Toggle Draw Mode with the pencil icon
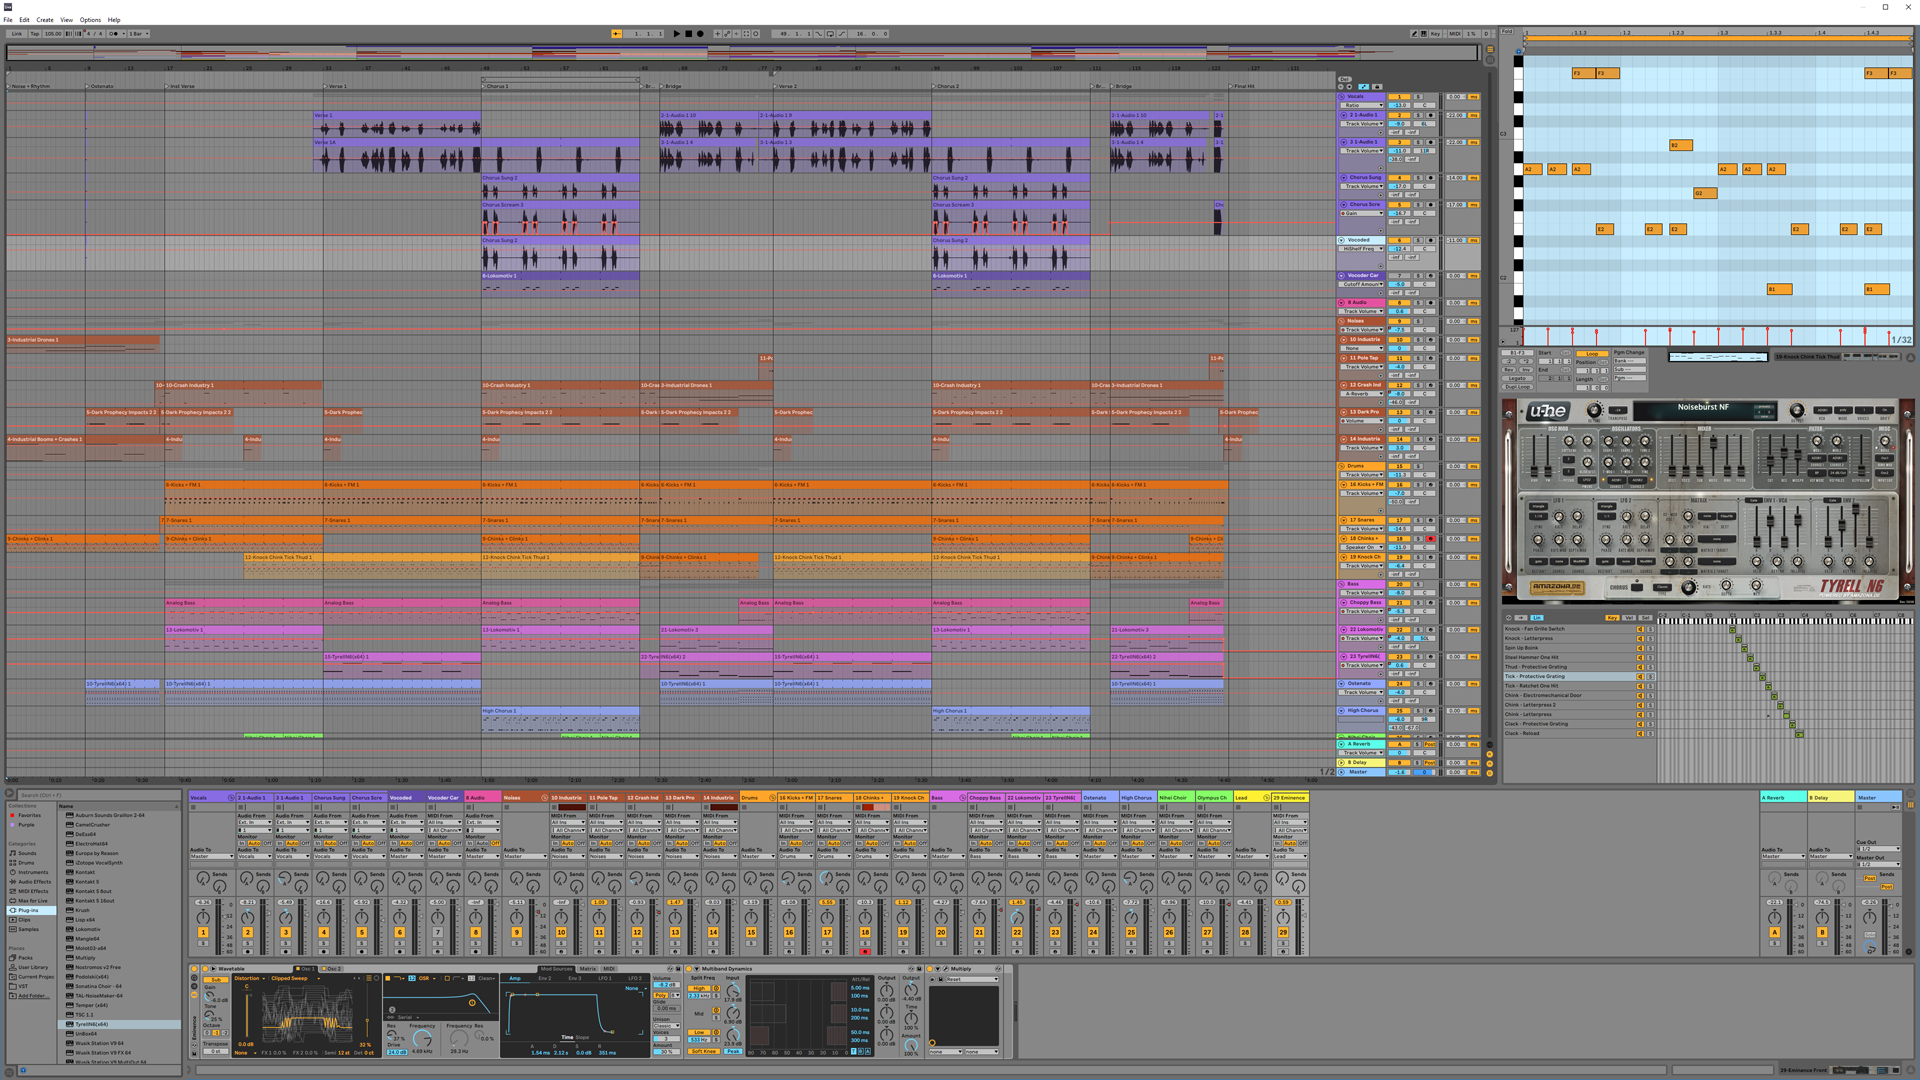Screen dimensions: 1920x1080 point(1414,33)
